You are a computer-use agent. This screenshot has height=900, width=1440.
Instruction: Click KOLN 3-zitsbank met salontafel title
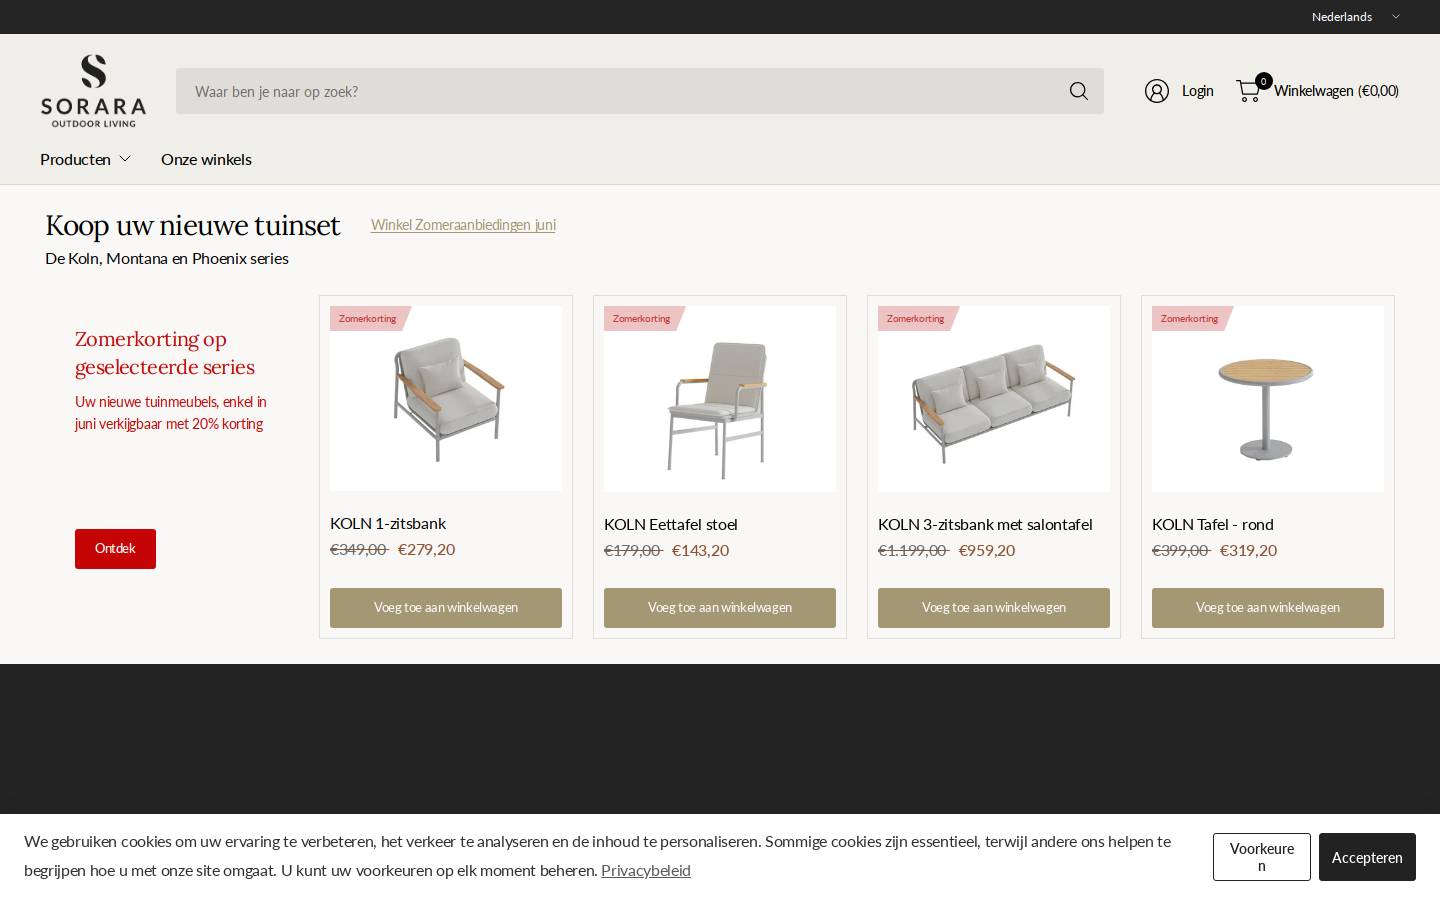coord(985,524)
